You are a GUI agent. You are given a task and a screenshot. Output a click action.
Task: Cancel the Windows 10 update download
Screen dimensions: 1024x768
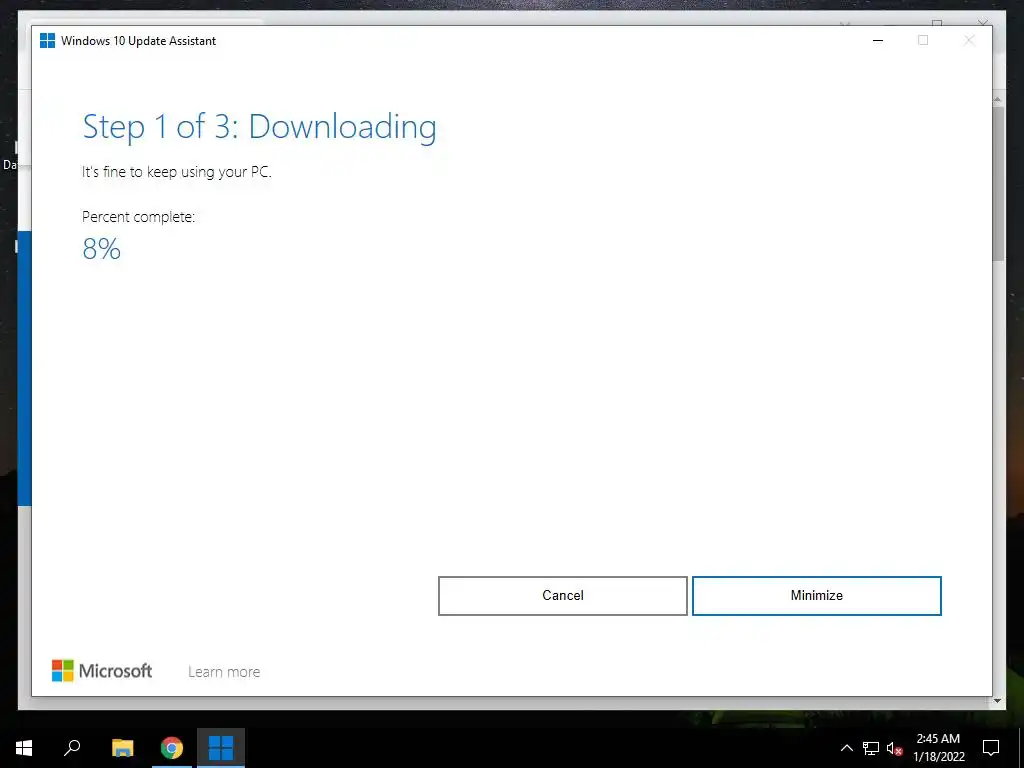click(562, 596)
